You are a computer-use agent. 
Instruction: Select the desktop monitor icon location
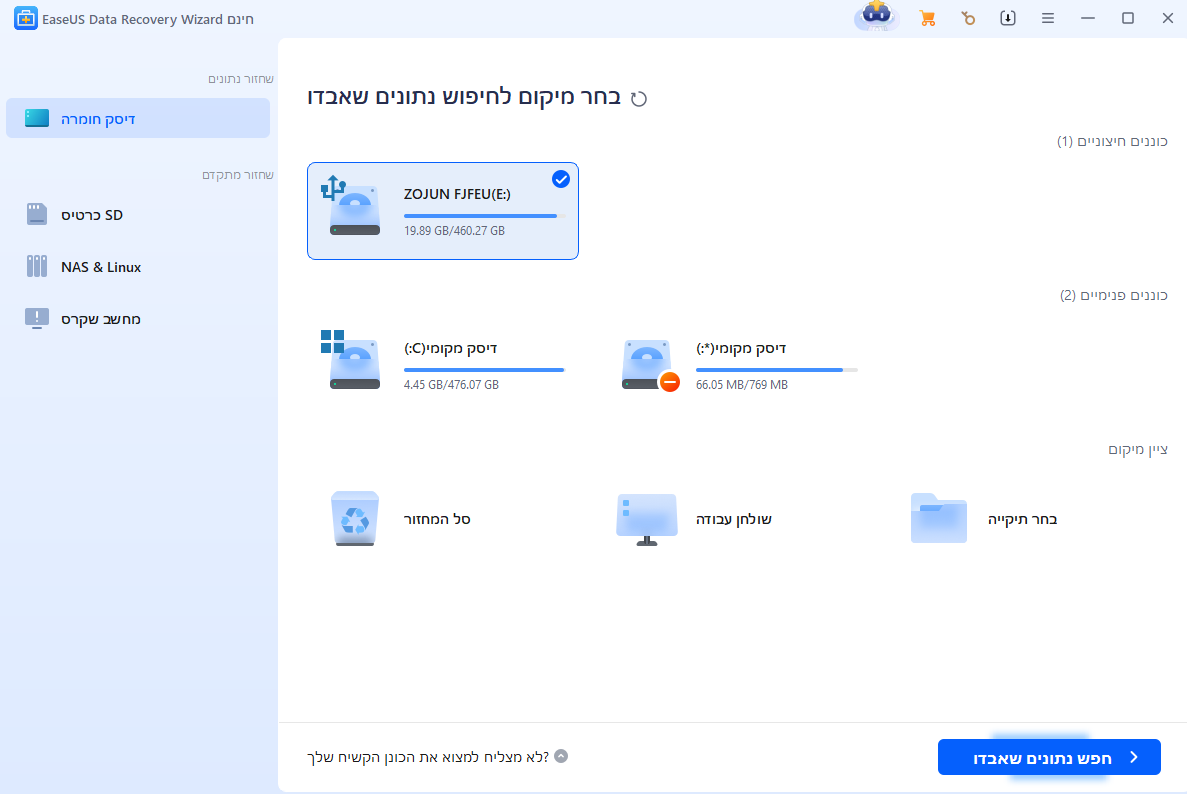(646, 519)
